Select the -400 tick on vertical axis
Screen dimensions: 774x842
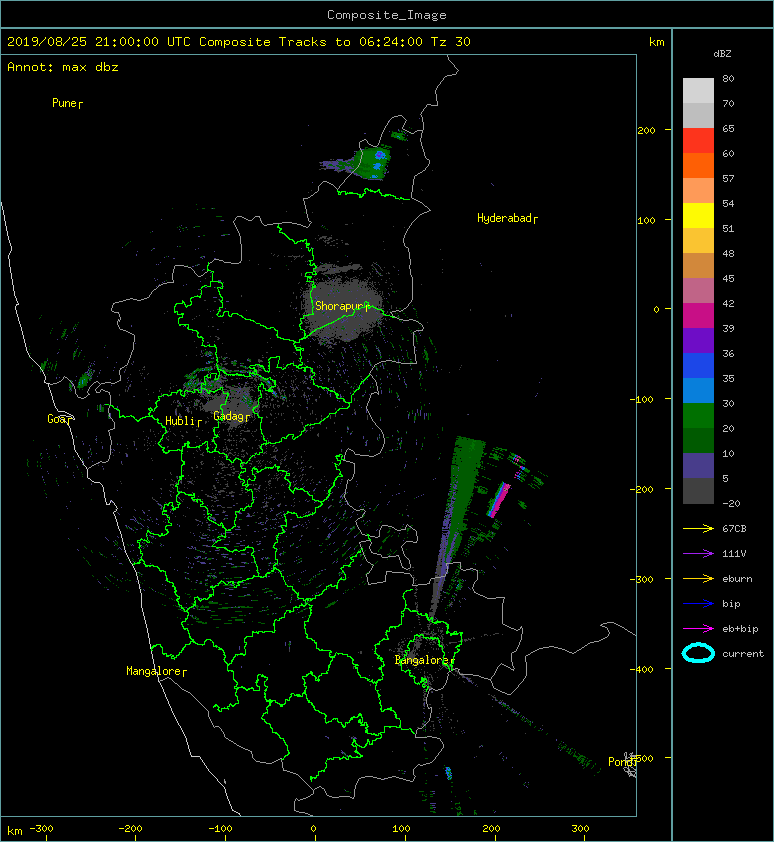[642, 669]
